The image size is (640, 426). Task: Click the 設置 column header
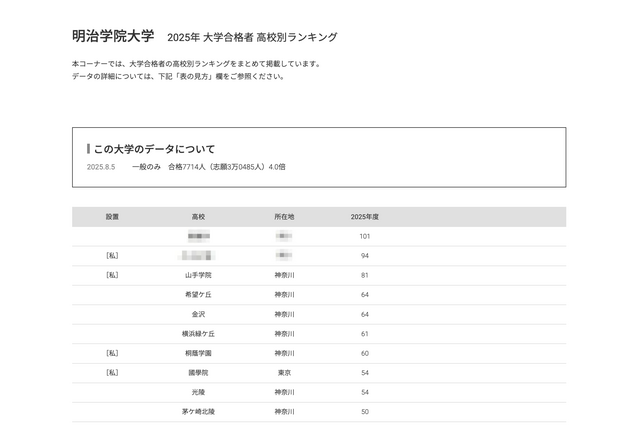(x=112, y=217)
